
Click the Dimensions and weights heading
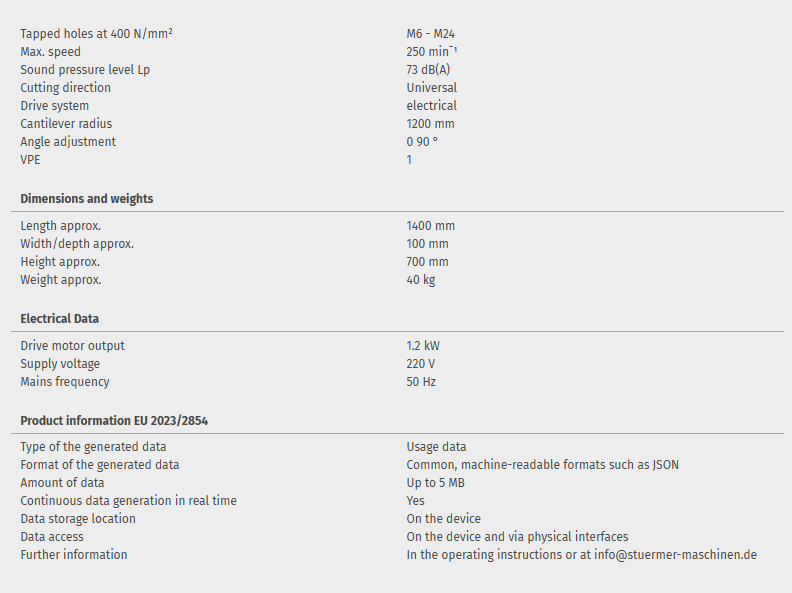[87, 199]
